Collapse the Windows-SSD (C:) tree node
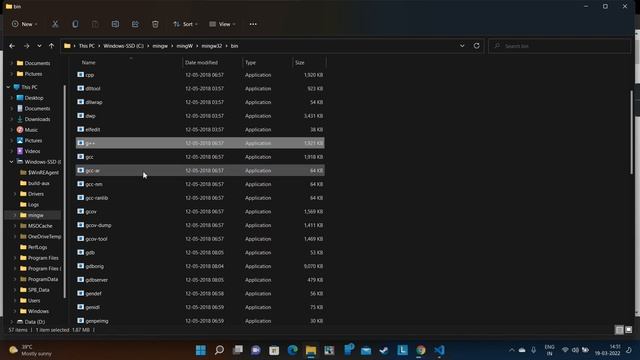Screen dimensions: 640x360 (x=11, y=162)
